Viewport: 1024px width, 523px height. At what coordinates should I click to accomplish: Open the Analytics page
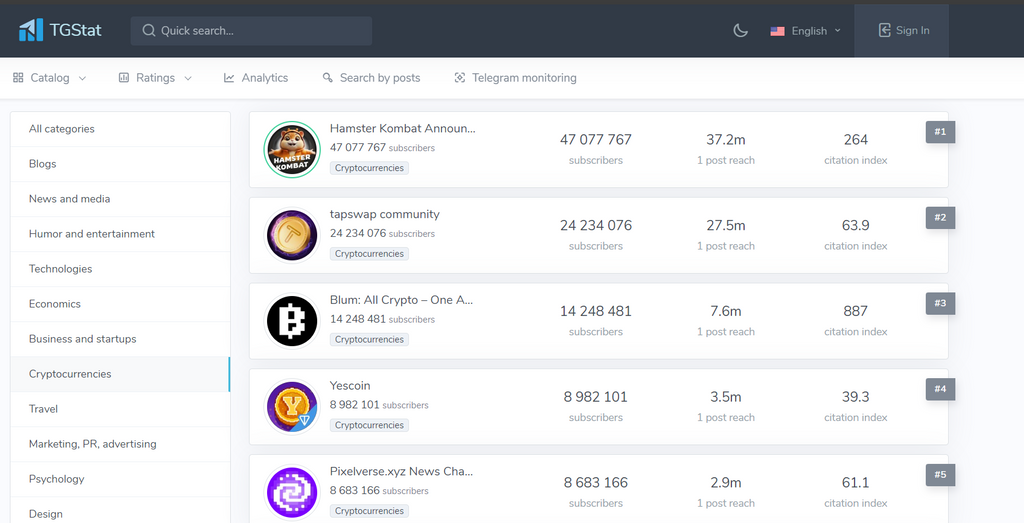pyautogui.click(x=256, y=78)
